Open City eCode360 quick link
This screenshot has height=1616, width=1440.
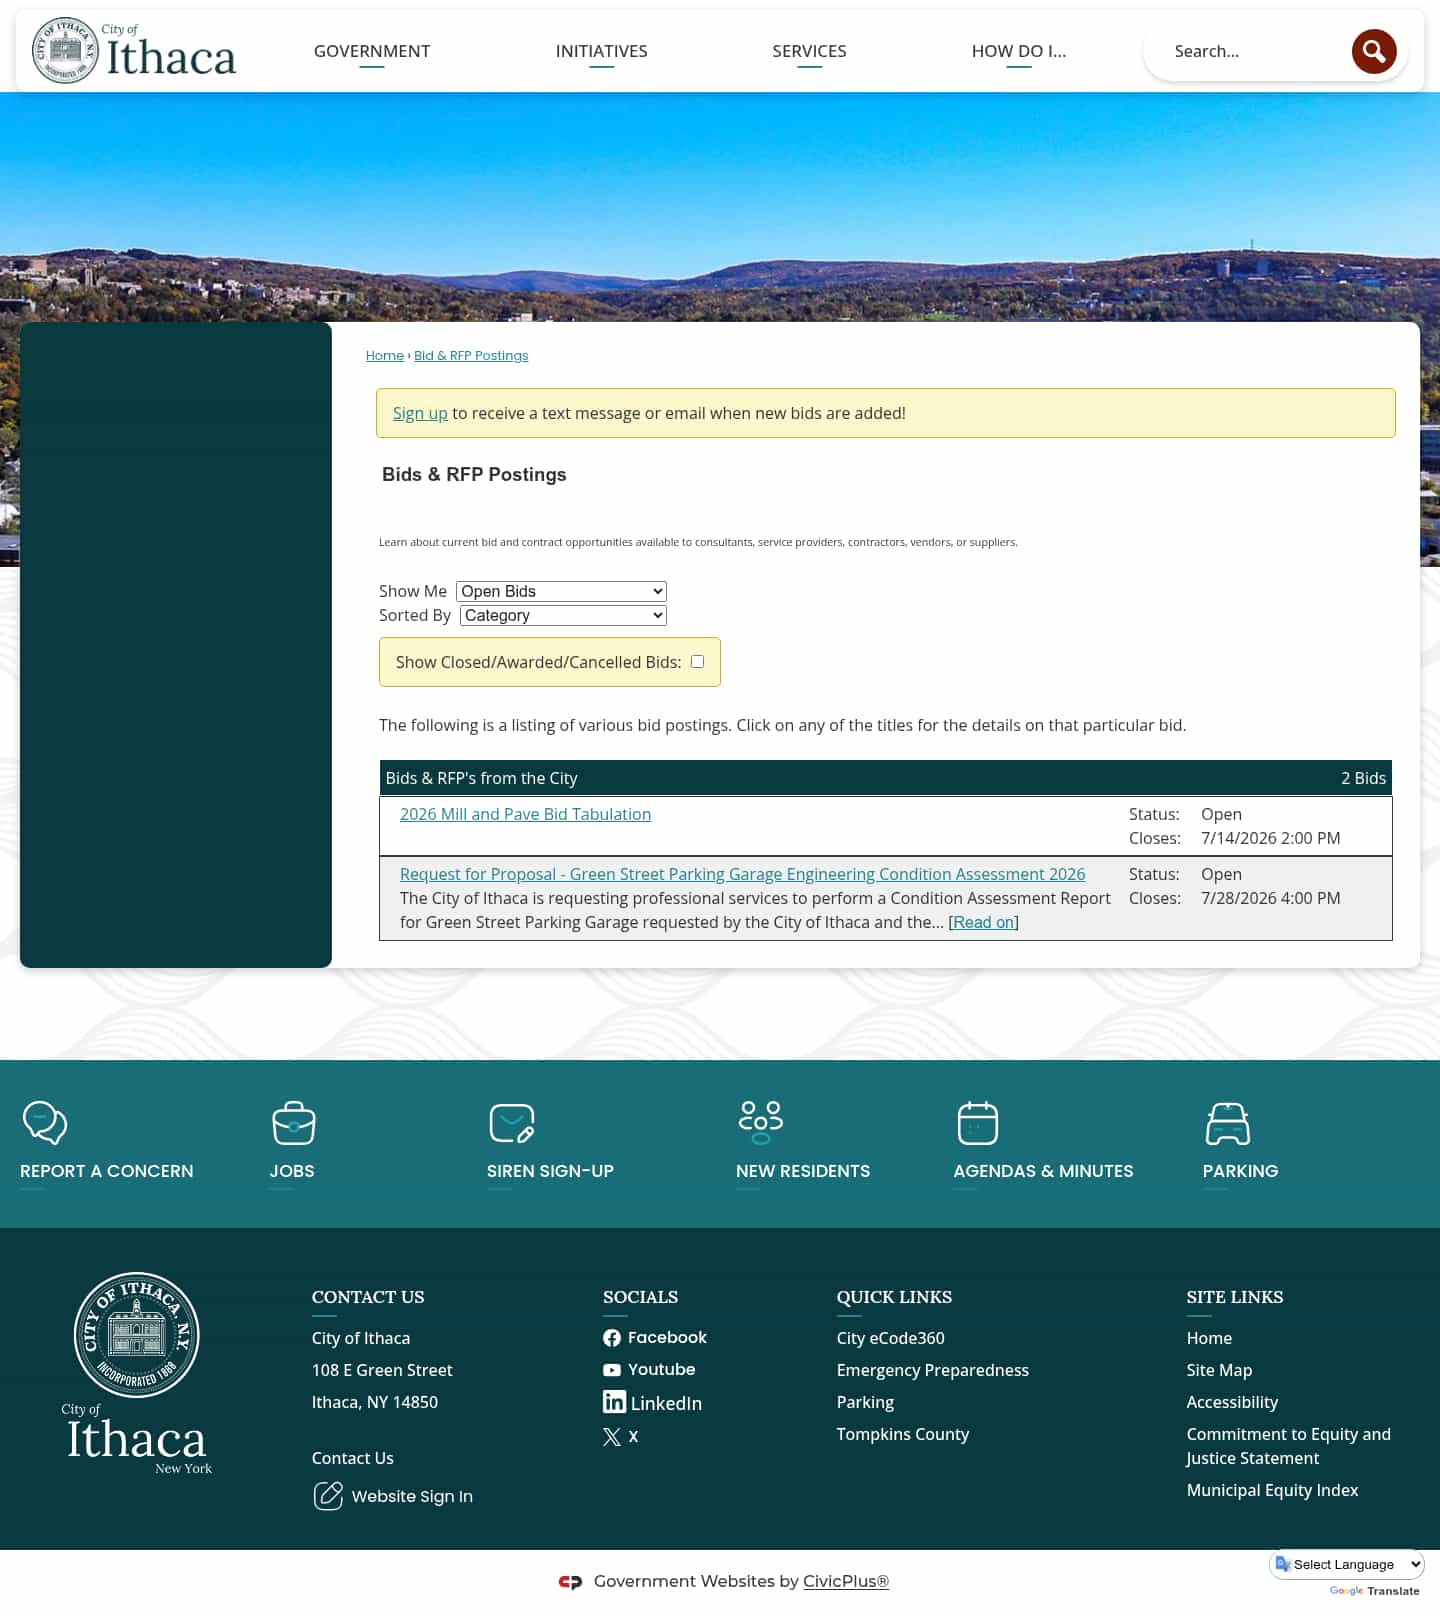tap(891, 1338)
